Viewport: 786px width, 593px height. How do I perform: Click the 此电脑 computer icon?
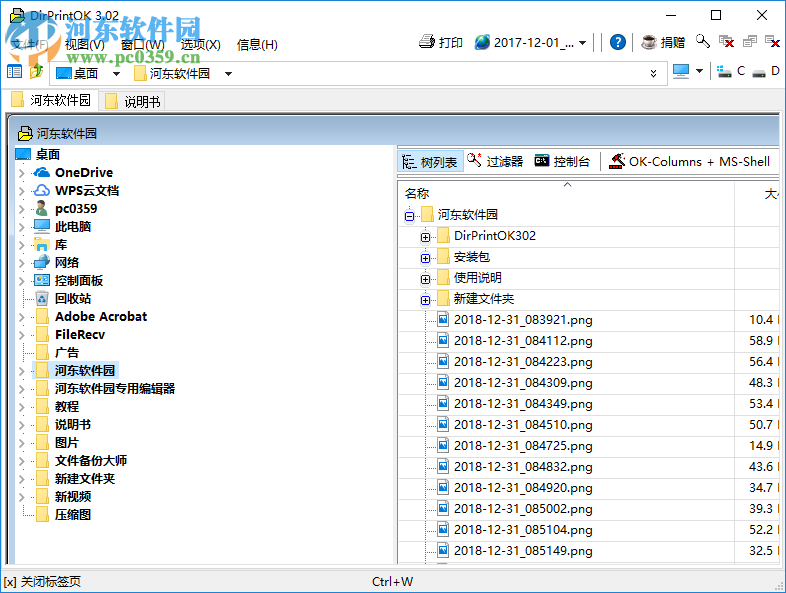42,227
